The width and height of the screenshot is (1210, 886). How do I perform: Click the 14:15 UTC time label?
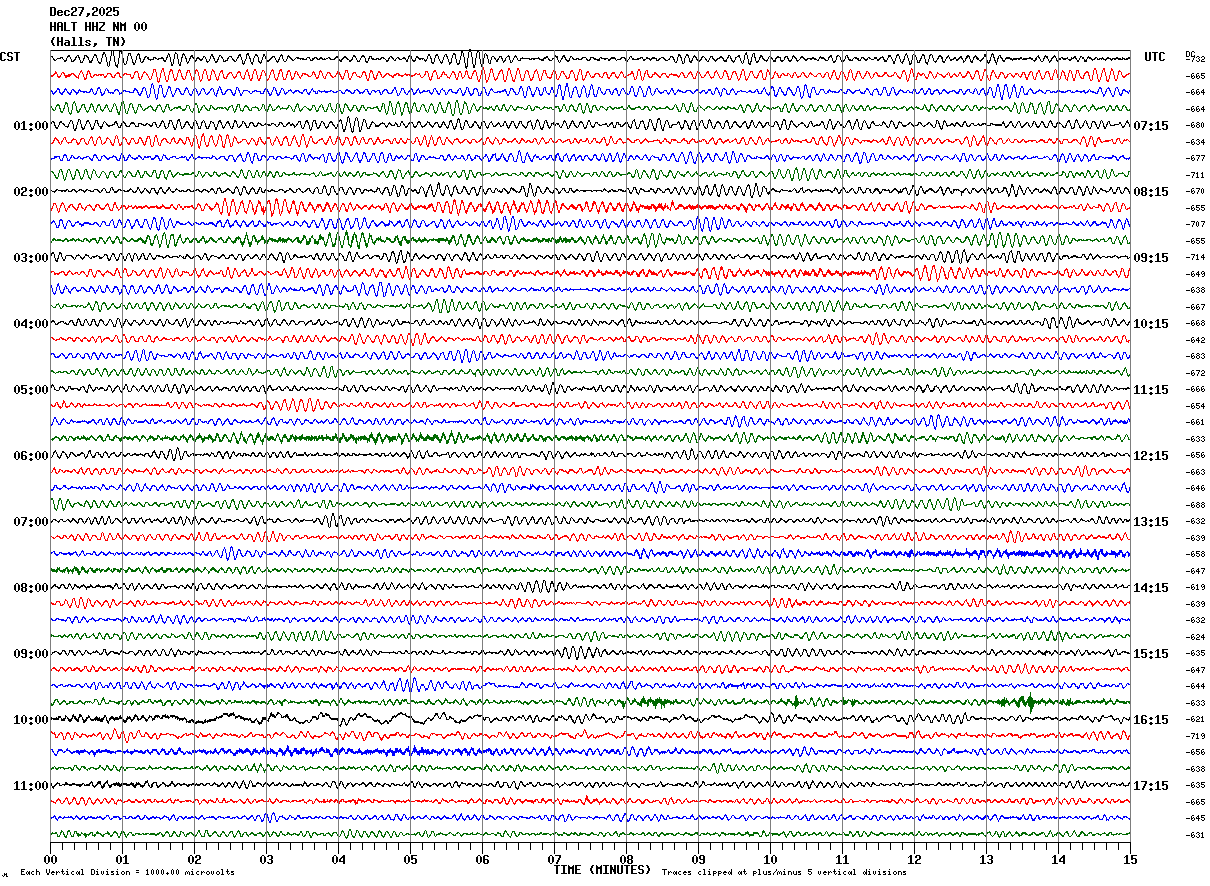pyautogui.click(x=1151, y=588)
